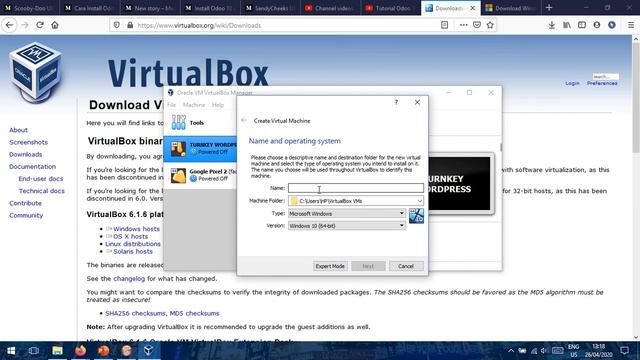640x360 pixels.
Task: Open the Machine menu in VirtualBox Manager
Action: 194,105
